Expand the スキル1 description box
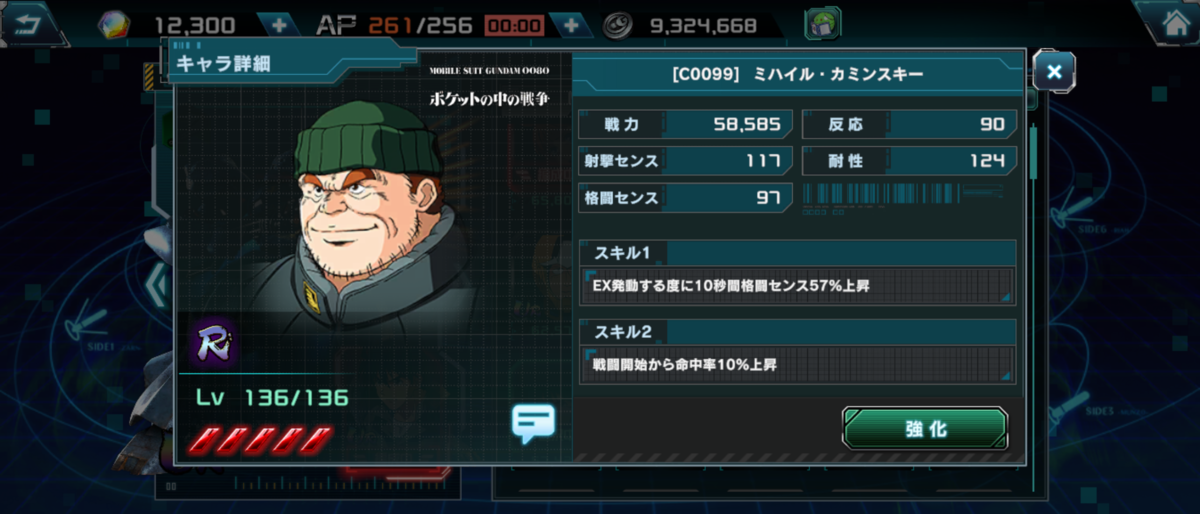Viewport: 1200px width, 514px height. tap(797, 285)
